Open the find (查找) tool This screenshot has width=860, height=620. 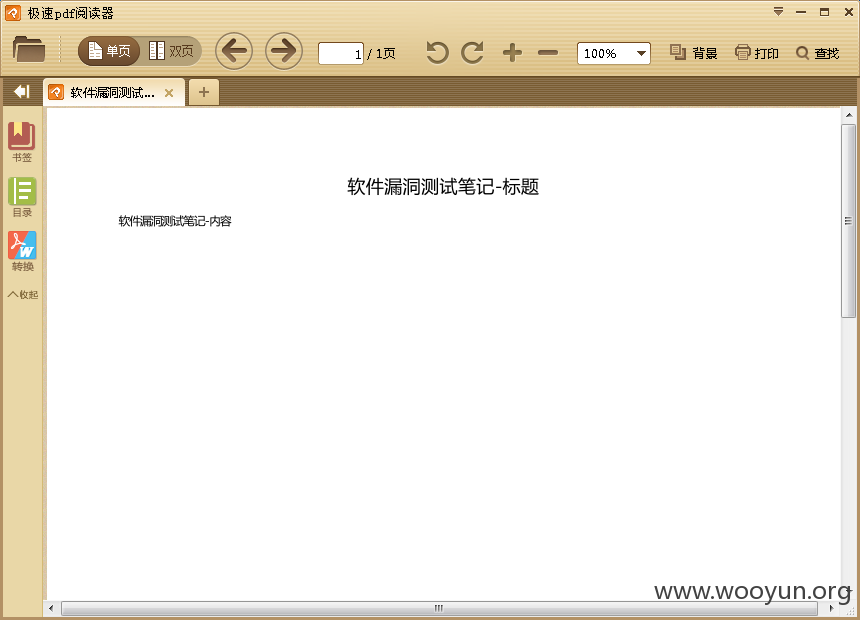817,53
